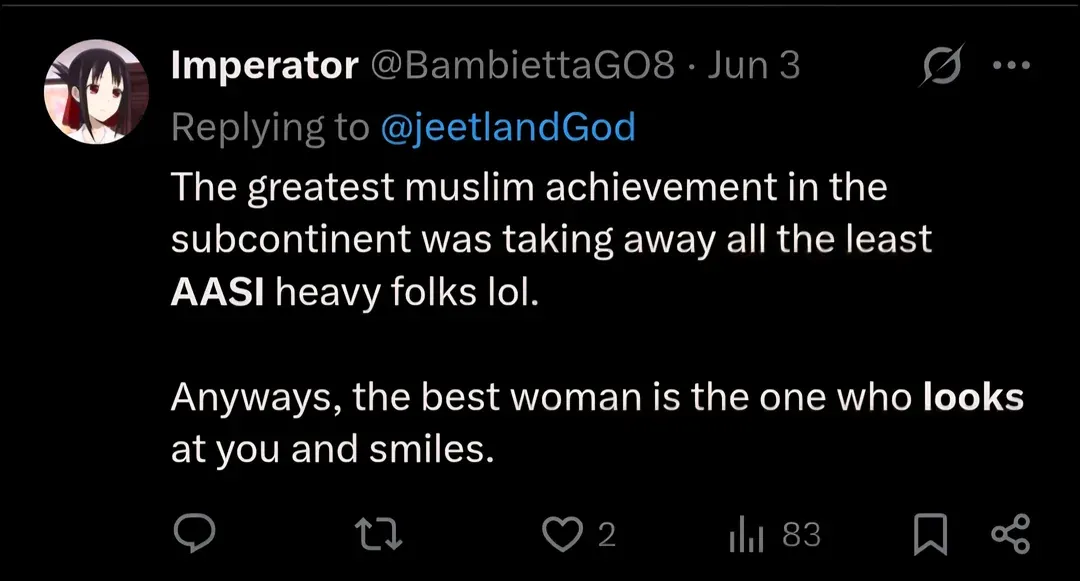The height and width of the screenshot is (581, 1080).
Task: Like the tweet with the heart icon
Action: tap(561, 535)
